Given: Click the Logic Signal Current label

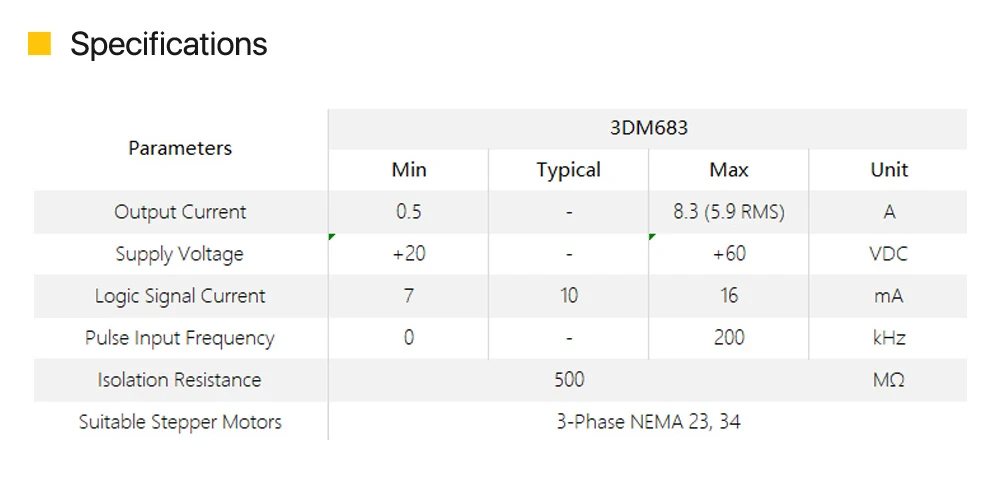Looking at the screenshot, I should click(180, 296).
